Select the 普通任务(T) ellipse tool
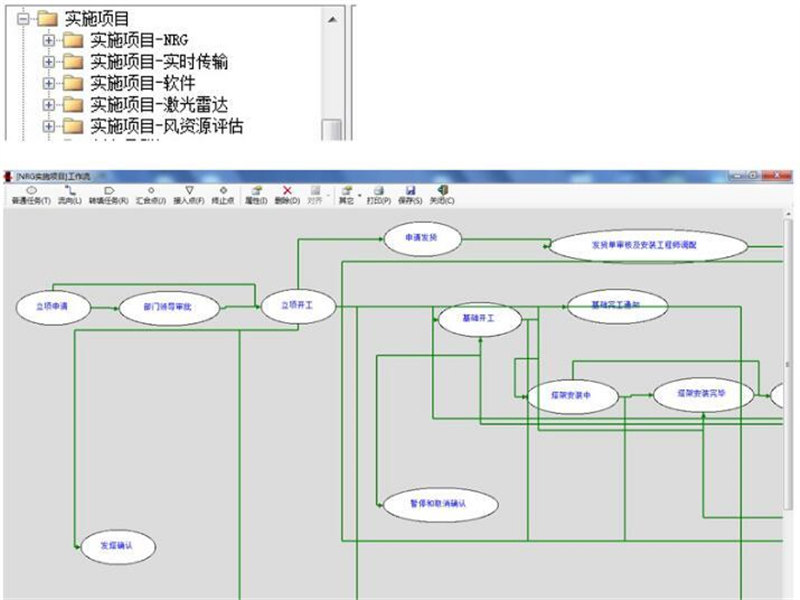The width and height of the screenshot is (800, 600). click(x=31, y=195)
